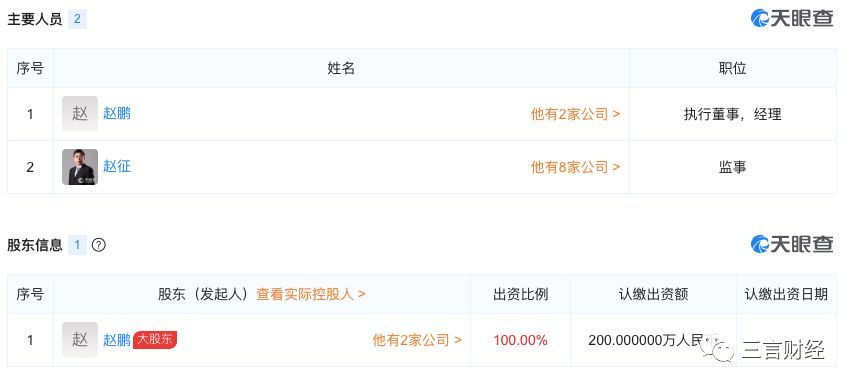Open 赵征 name link

(x=117, y=166)
